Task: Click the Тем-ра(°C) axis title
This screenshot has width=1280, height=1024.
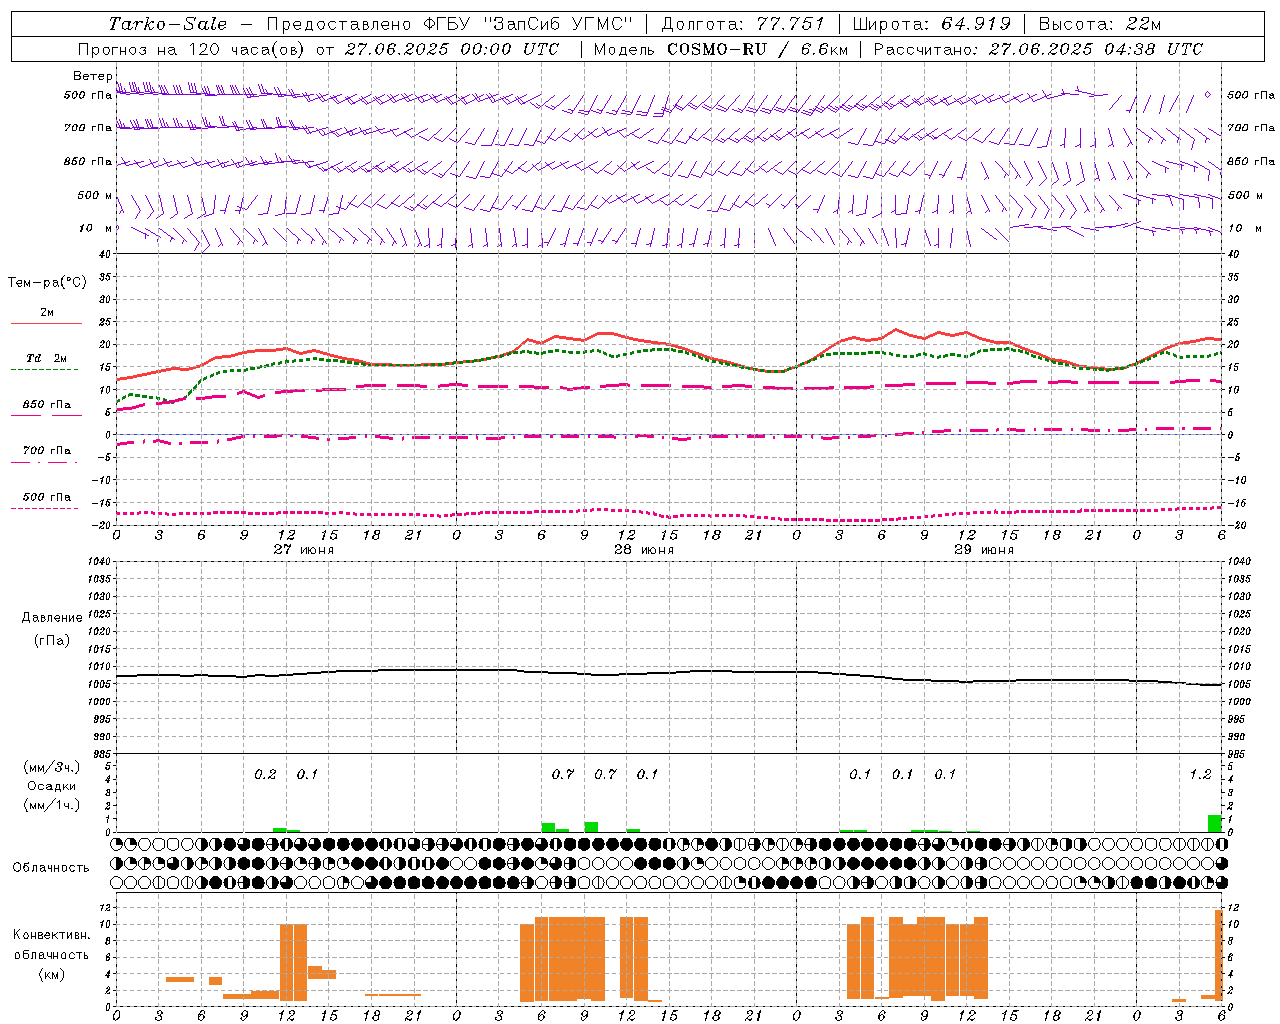Action: tap(47, 283)
